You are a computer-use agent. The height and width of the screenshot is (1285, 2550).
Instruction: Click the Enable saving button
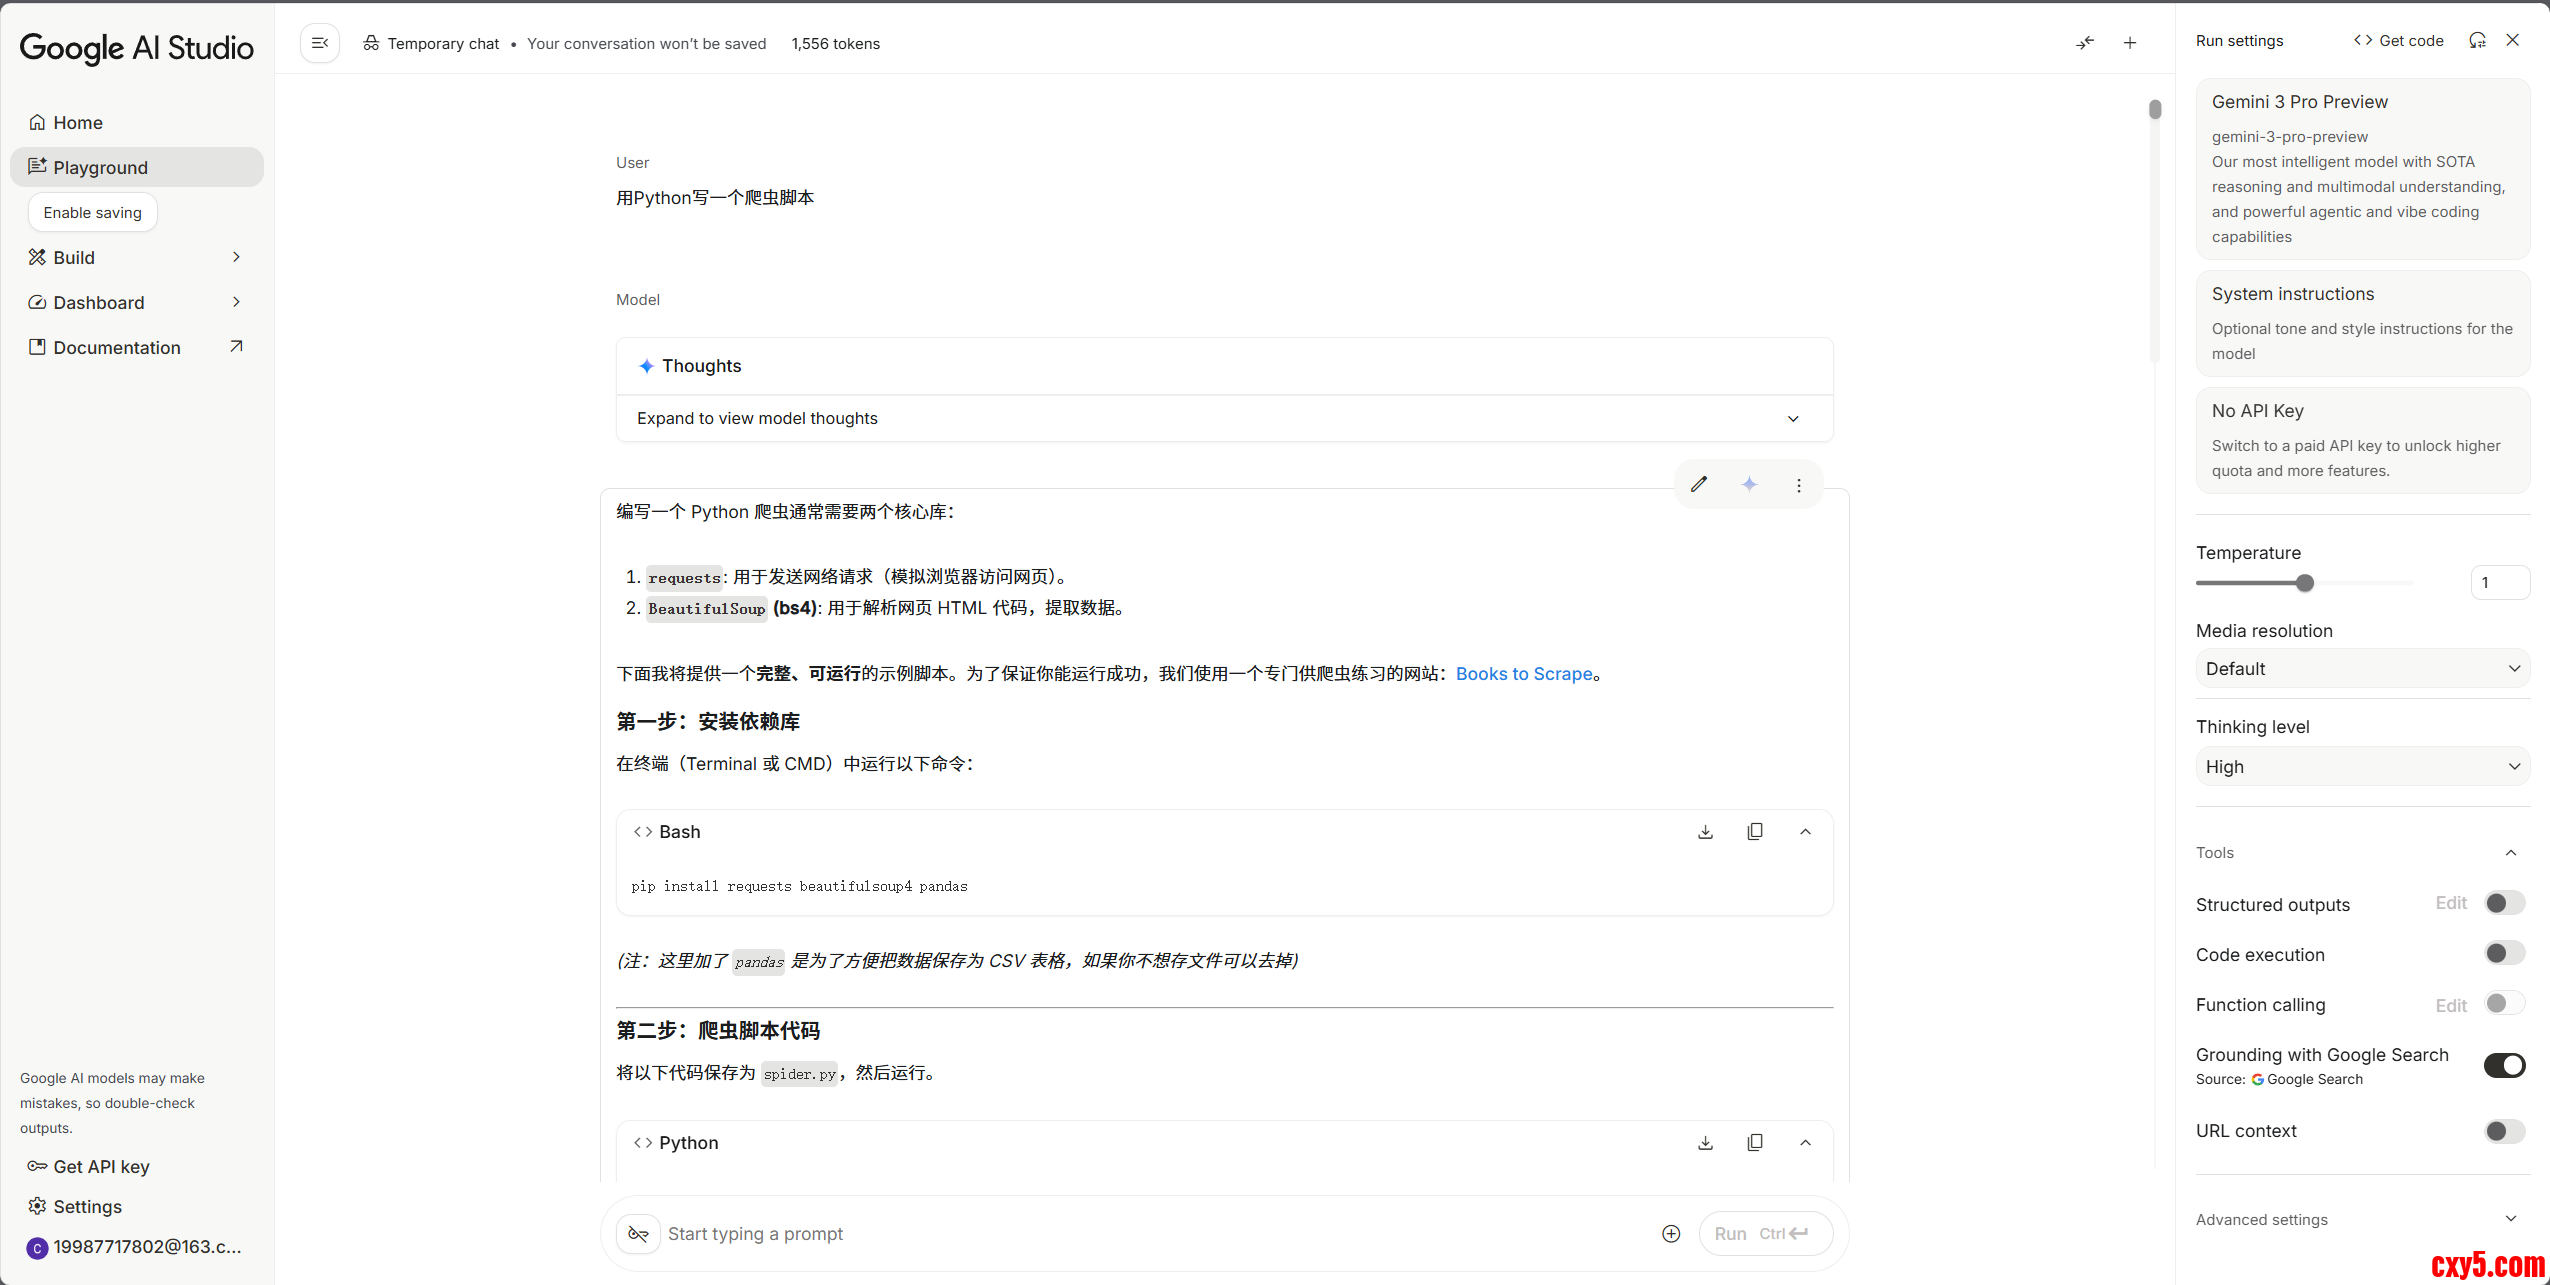tap(93, 213)
